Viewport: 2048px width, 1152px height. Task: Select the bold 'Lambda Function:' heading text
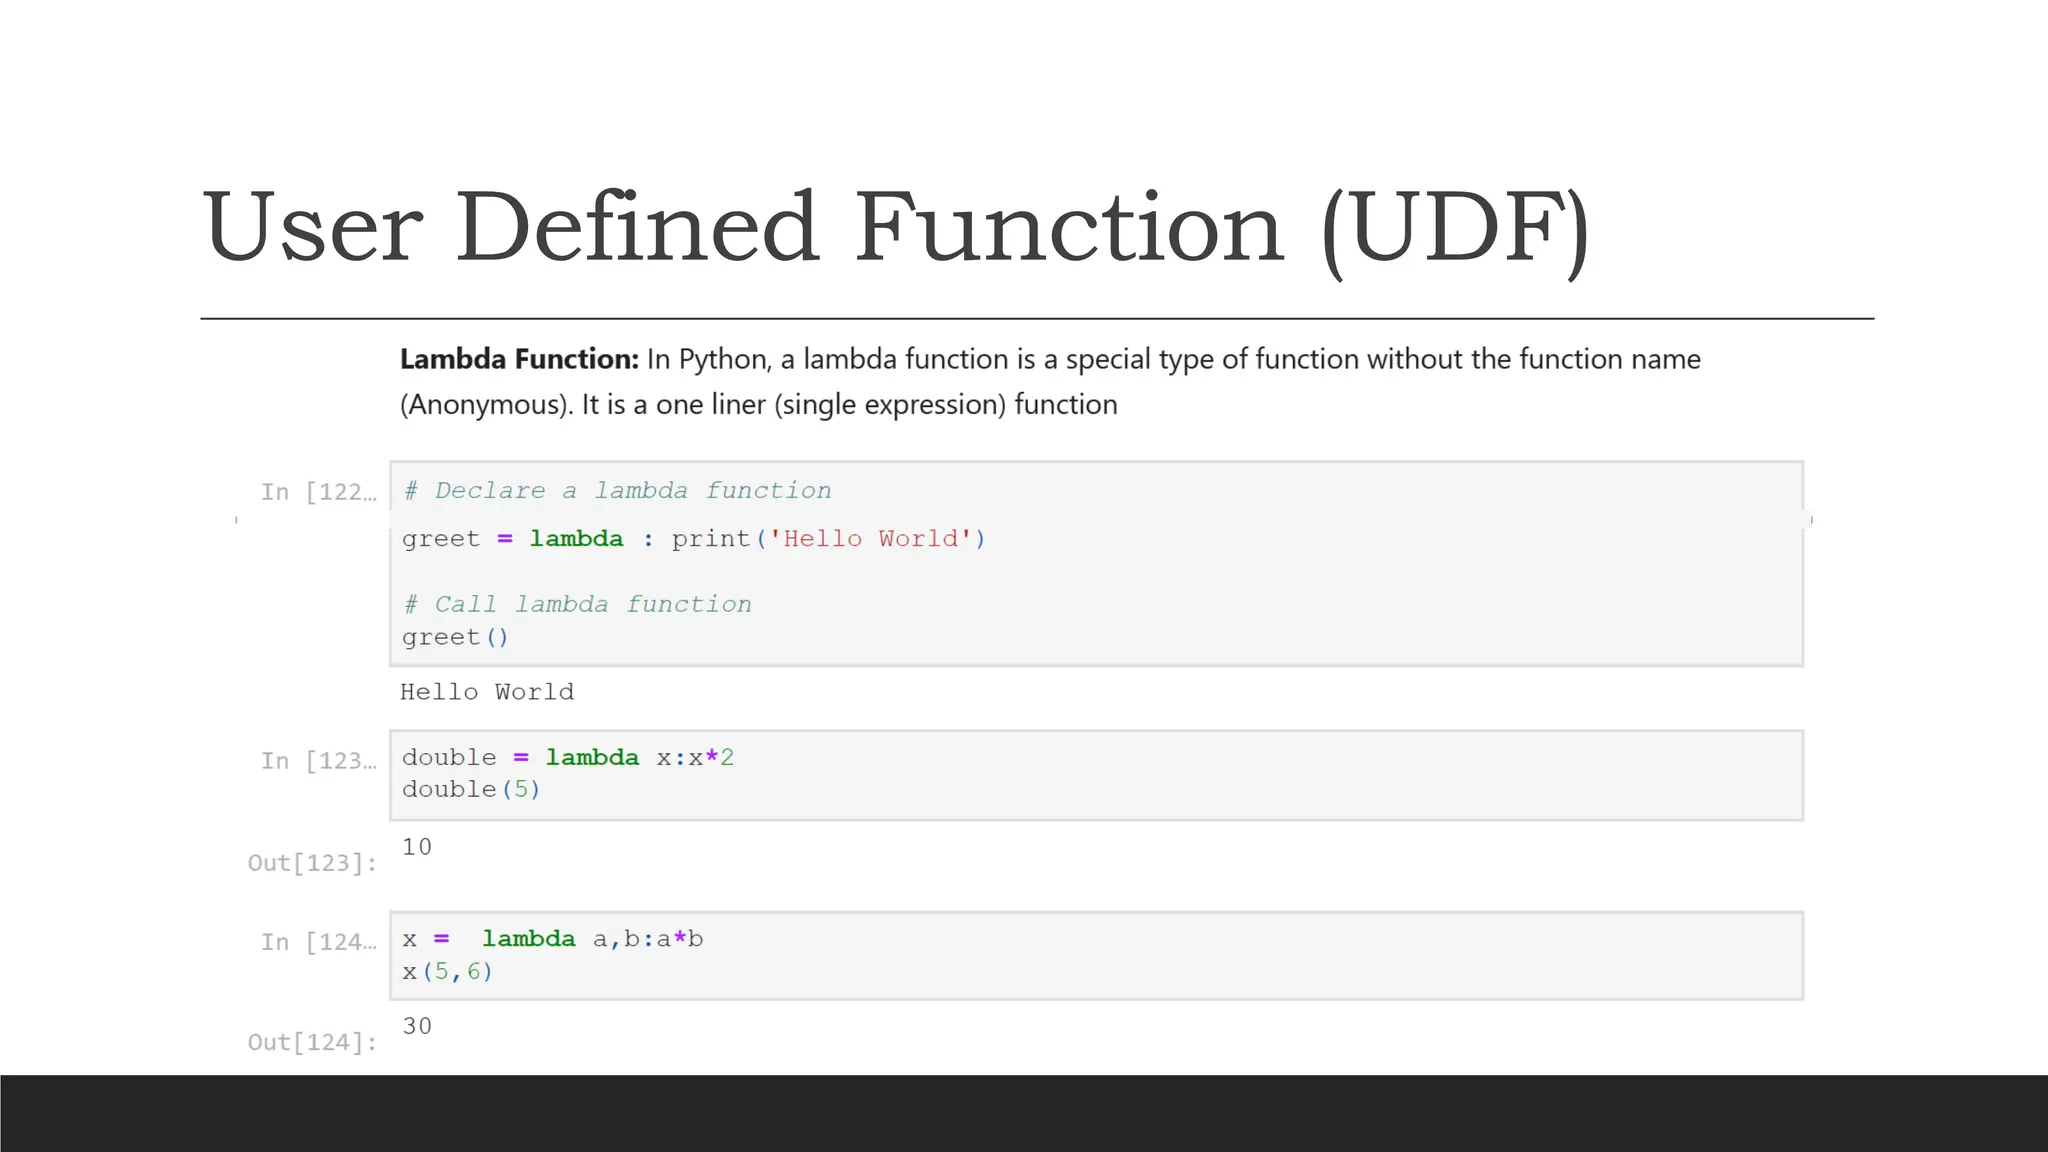[x=519, y=359]
